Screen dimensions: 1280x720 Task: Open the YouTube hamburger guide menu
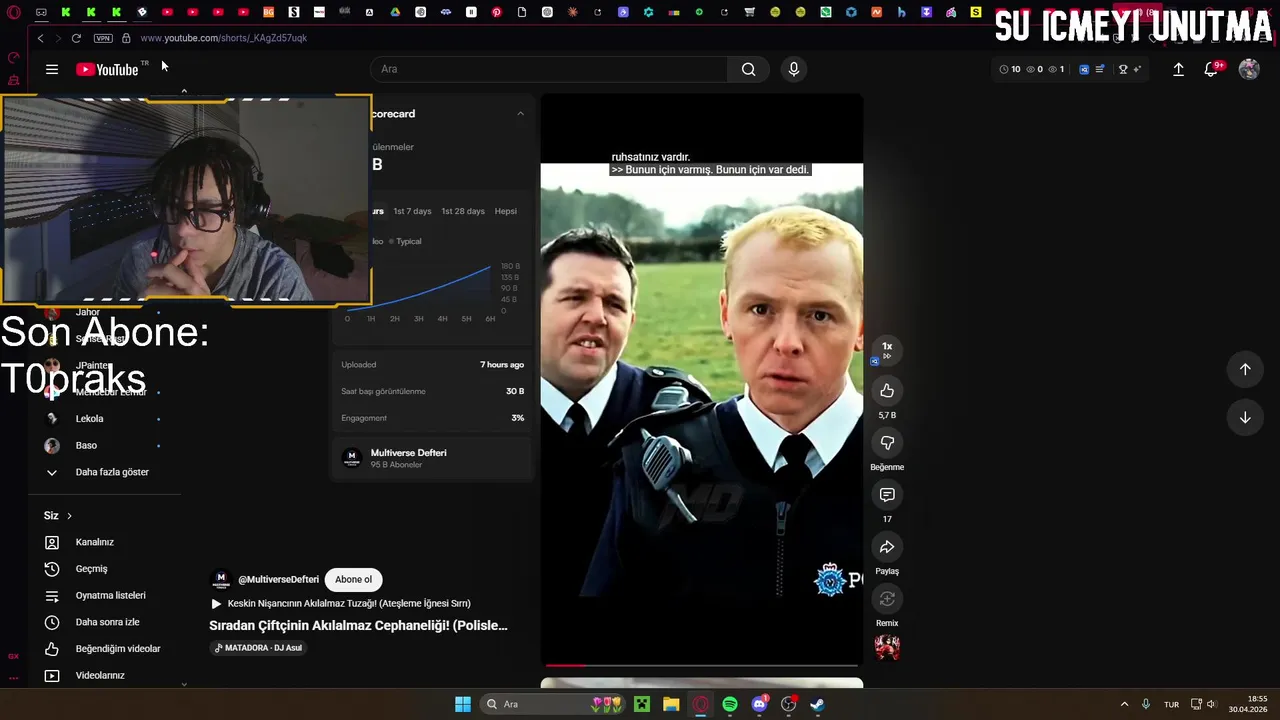pyautogui.click(x=52, y=69)
